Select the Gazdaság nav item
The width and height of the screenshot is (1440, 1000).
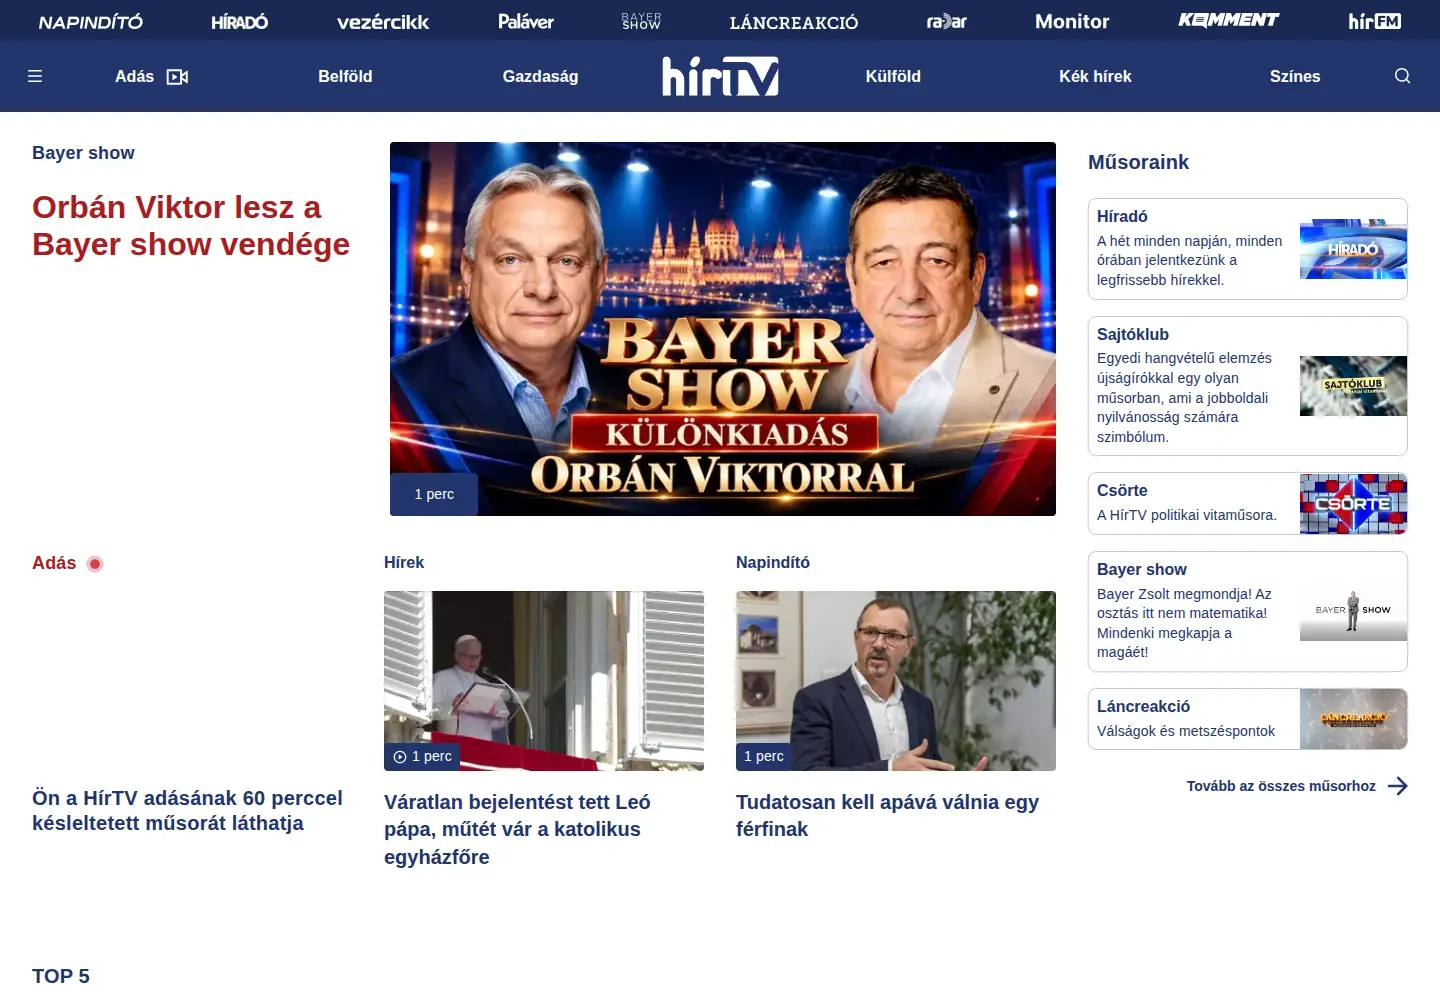[540, 77]
